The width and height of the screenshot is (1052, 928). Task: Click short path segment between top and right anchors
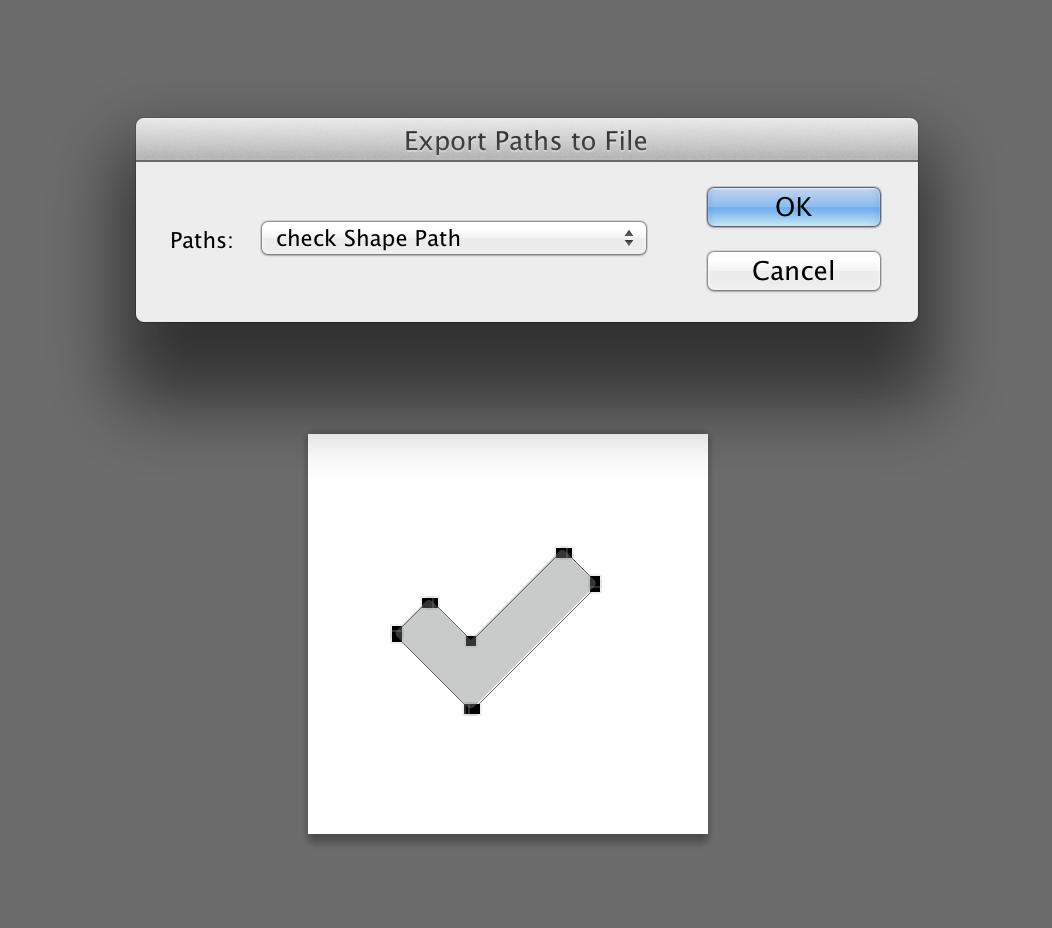coord(581,569)
